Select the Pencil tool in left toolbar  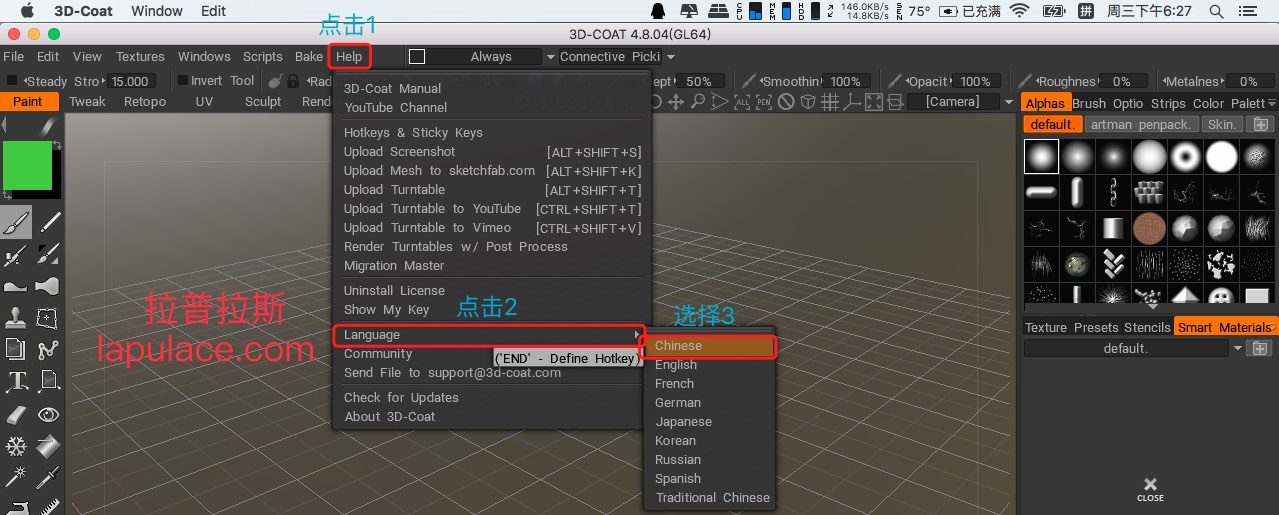pyautogui.click(x=48, y=222)
